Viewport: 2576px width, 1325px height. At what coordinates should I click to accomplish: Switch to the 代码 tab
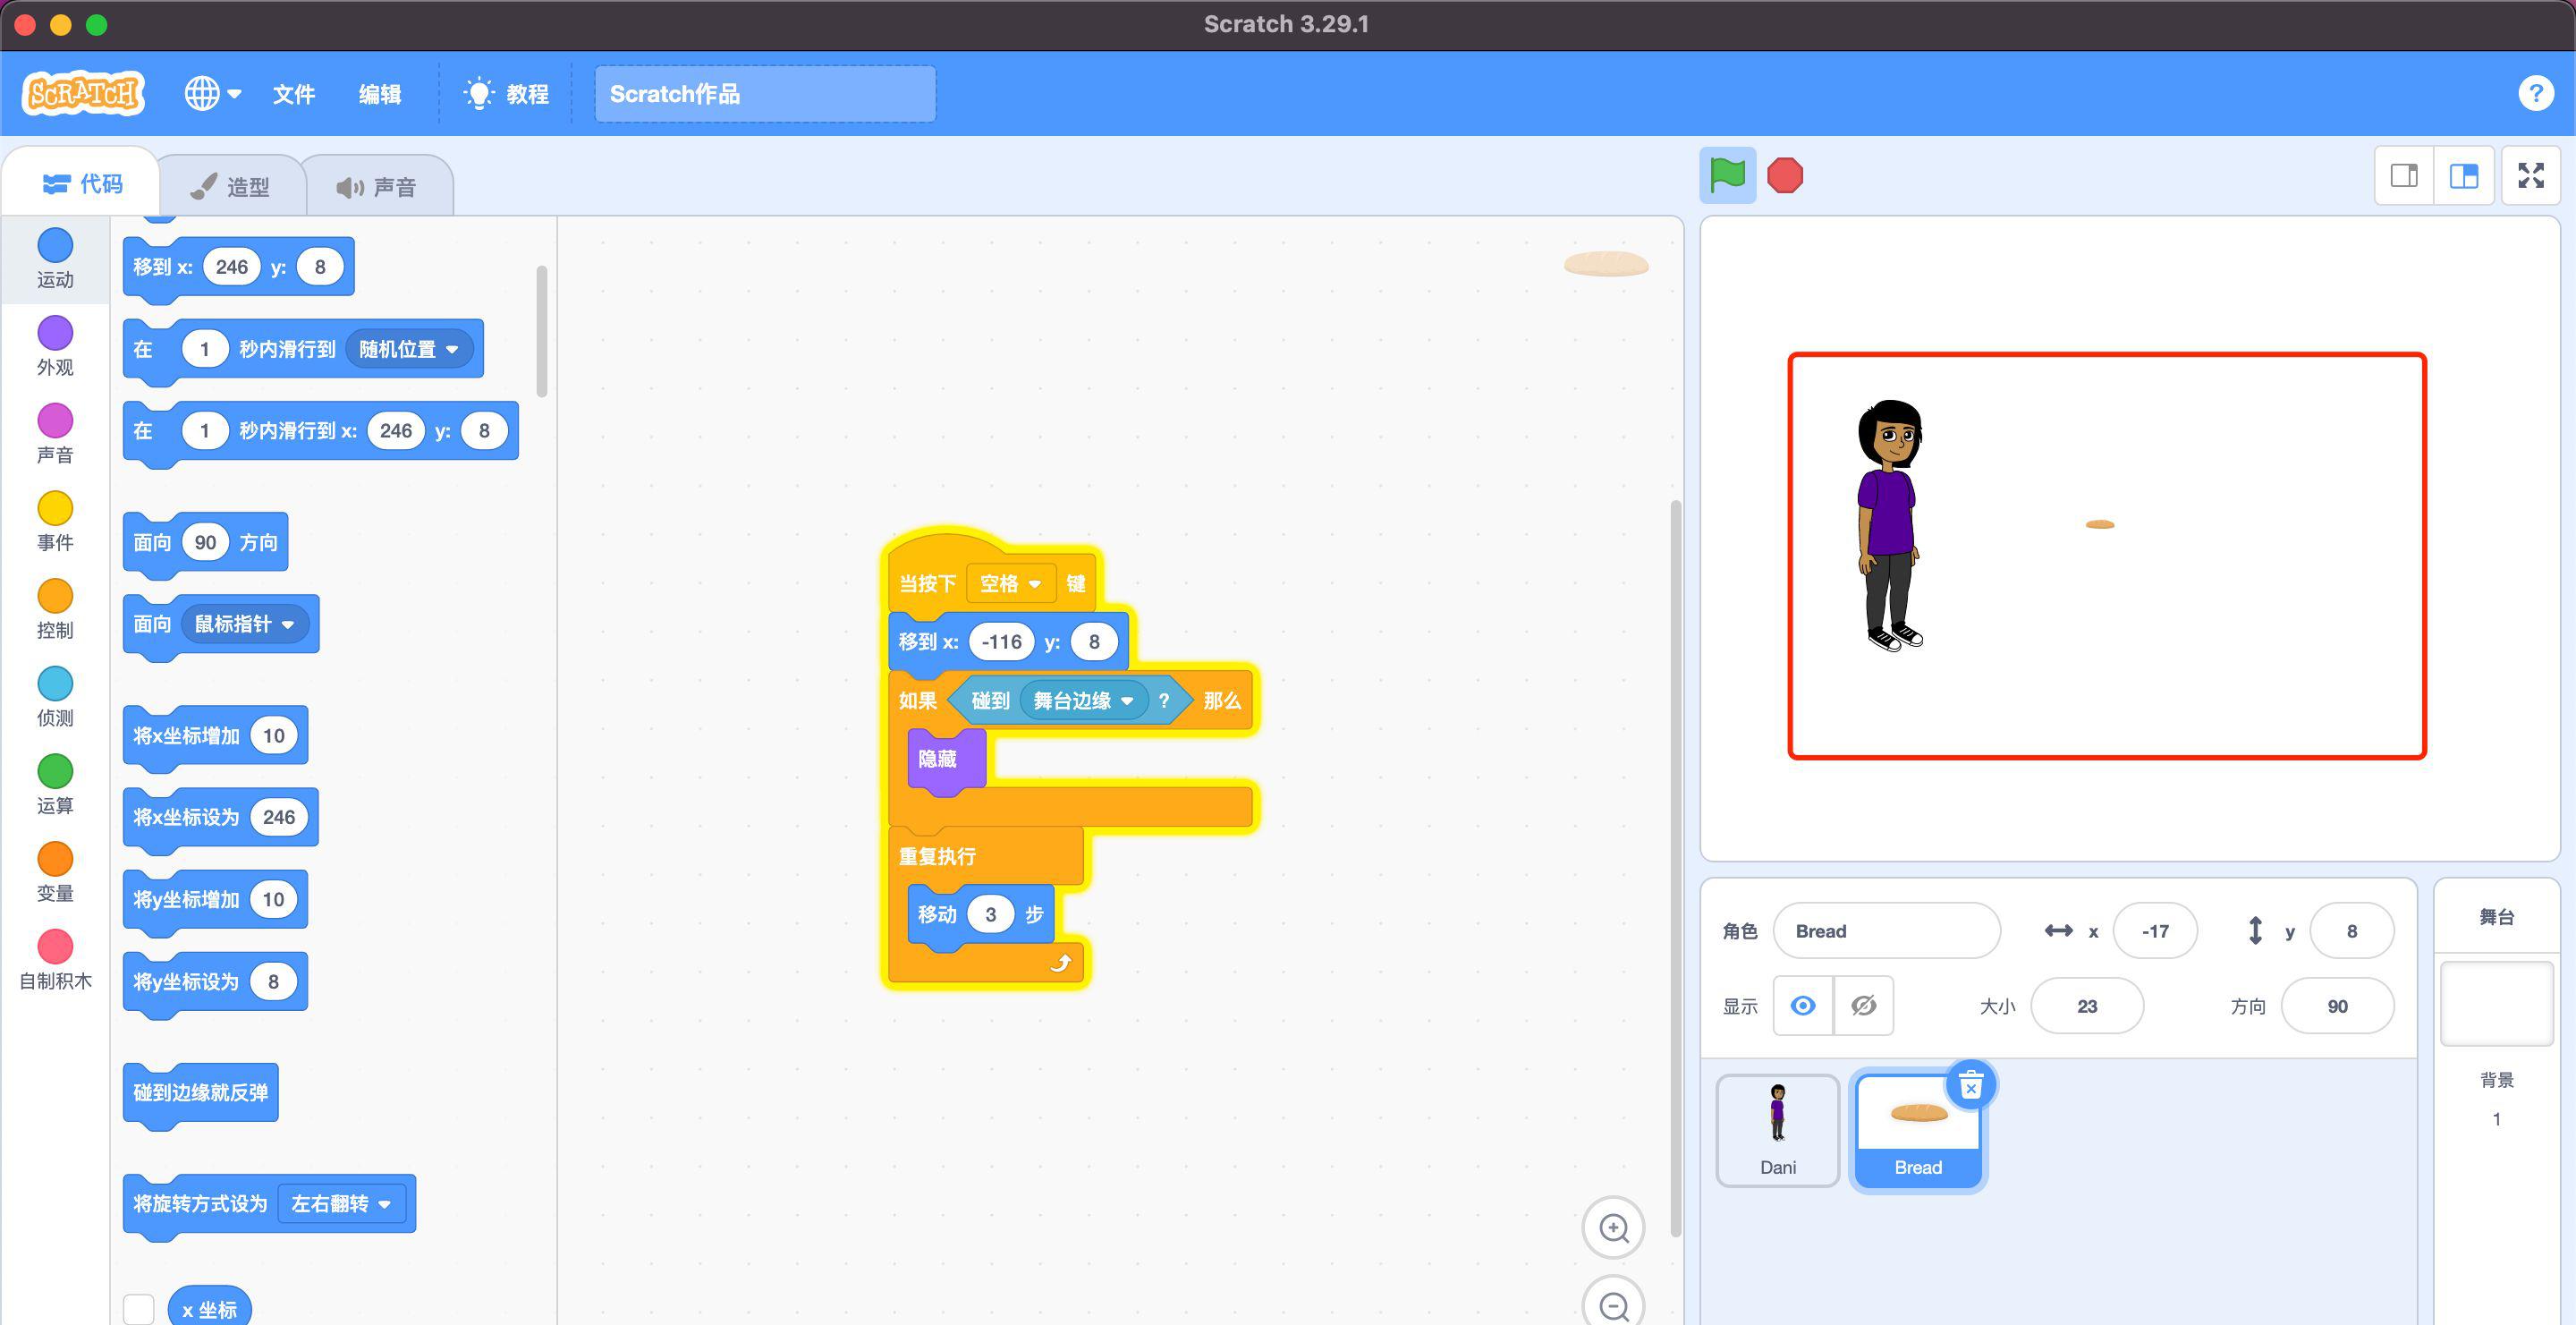[x=82, y=184]
